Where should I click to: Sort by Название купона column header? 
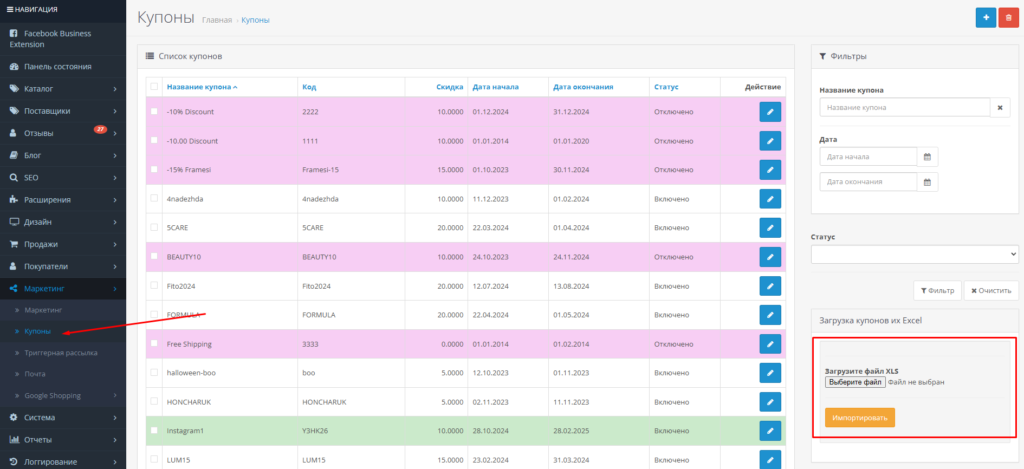(202, 87)
